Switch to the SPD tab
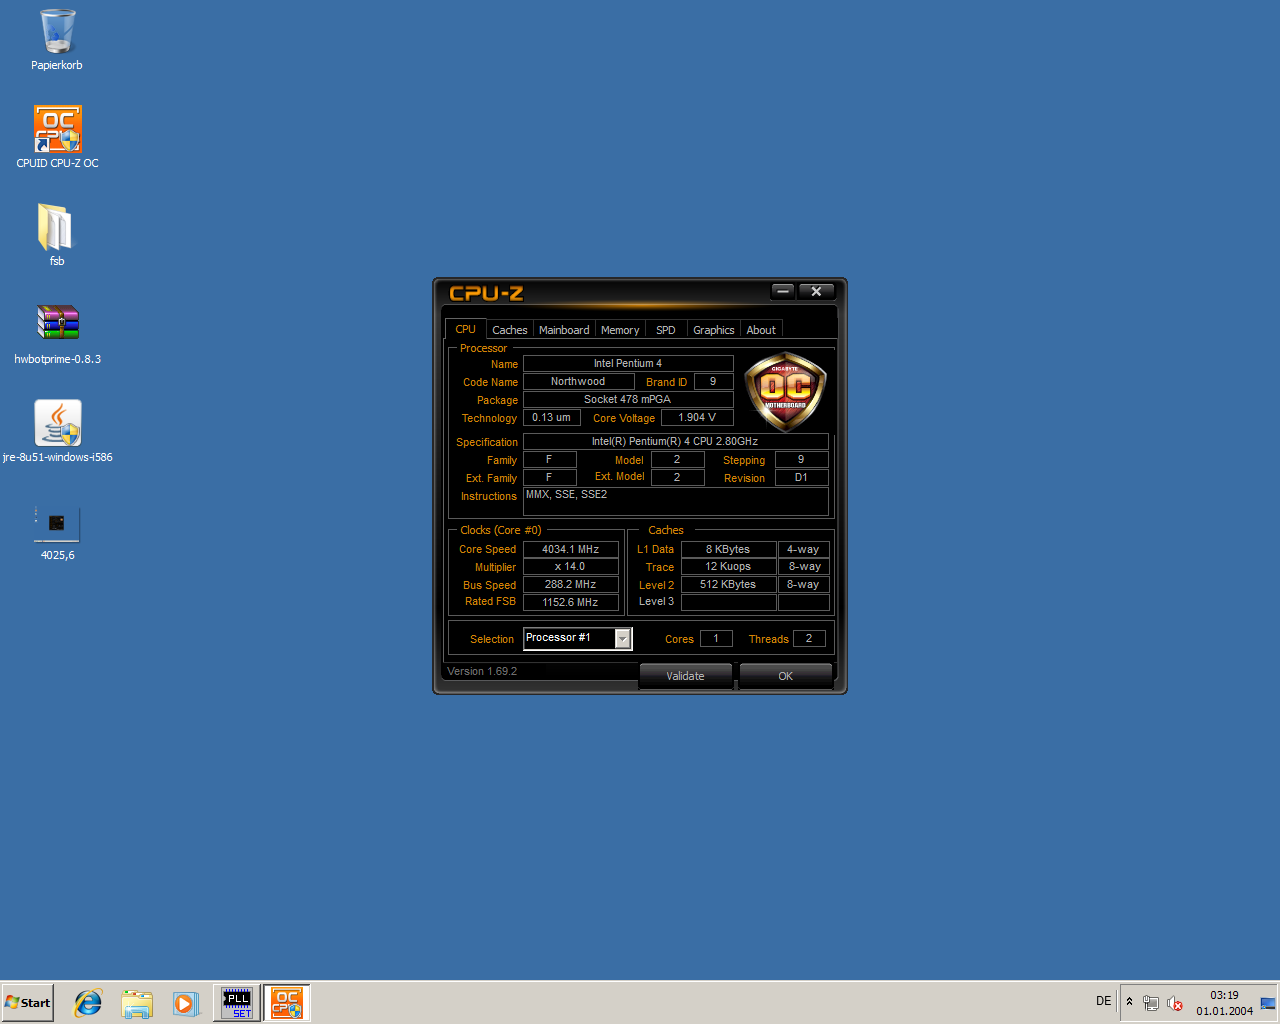Screen dimensions: 1280x1024 666,330
